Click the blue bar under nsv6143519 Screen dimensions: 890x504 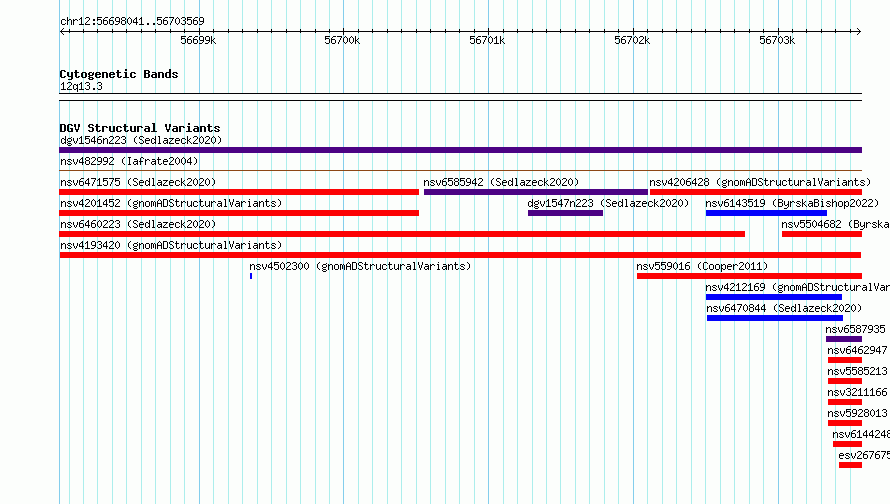tap(766, 213)
